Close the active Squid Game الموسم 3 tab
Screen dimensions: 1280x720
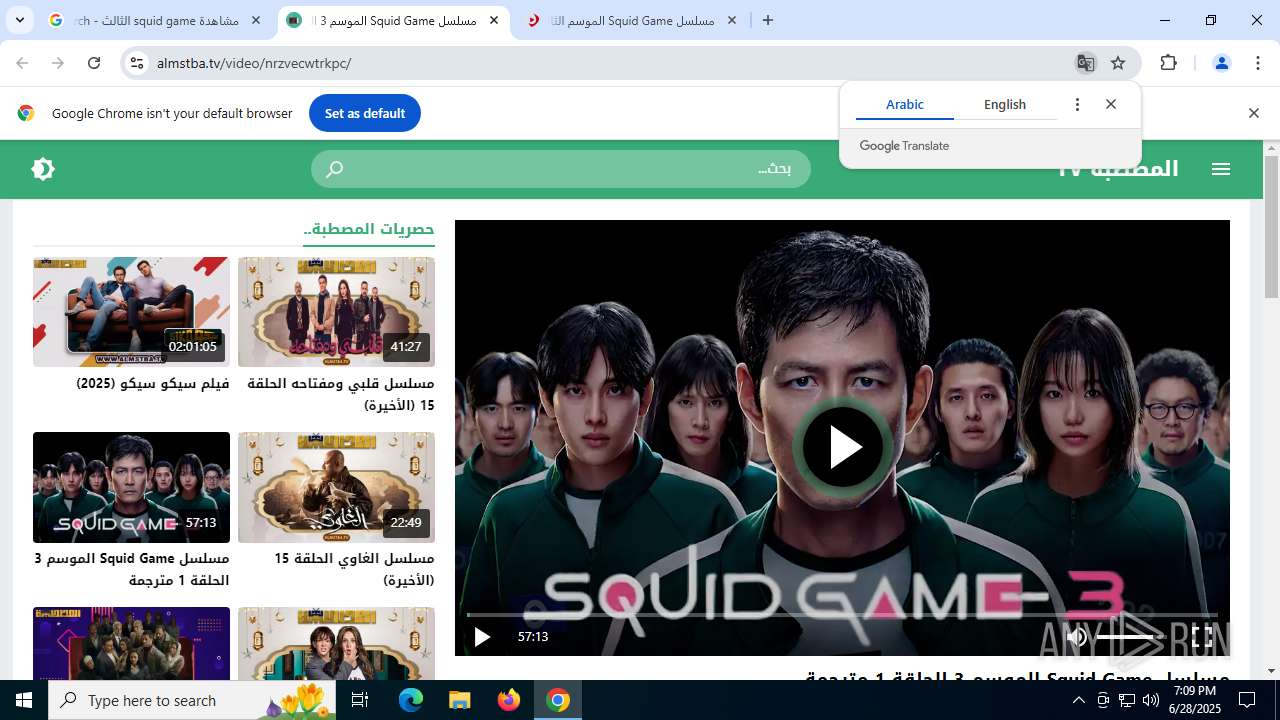(494, 20)
